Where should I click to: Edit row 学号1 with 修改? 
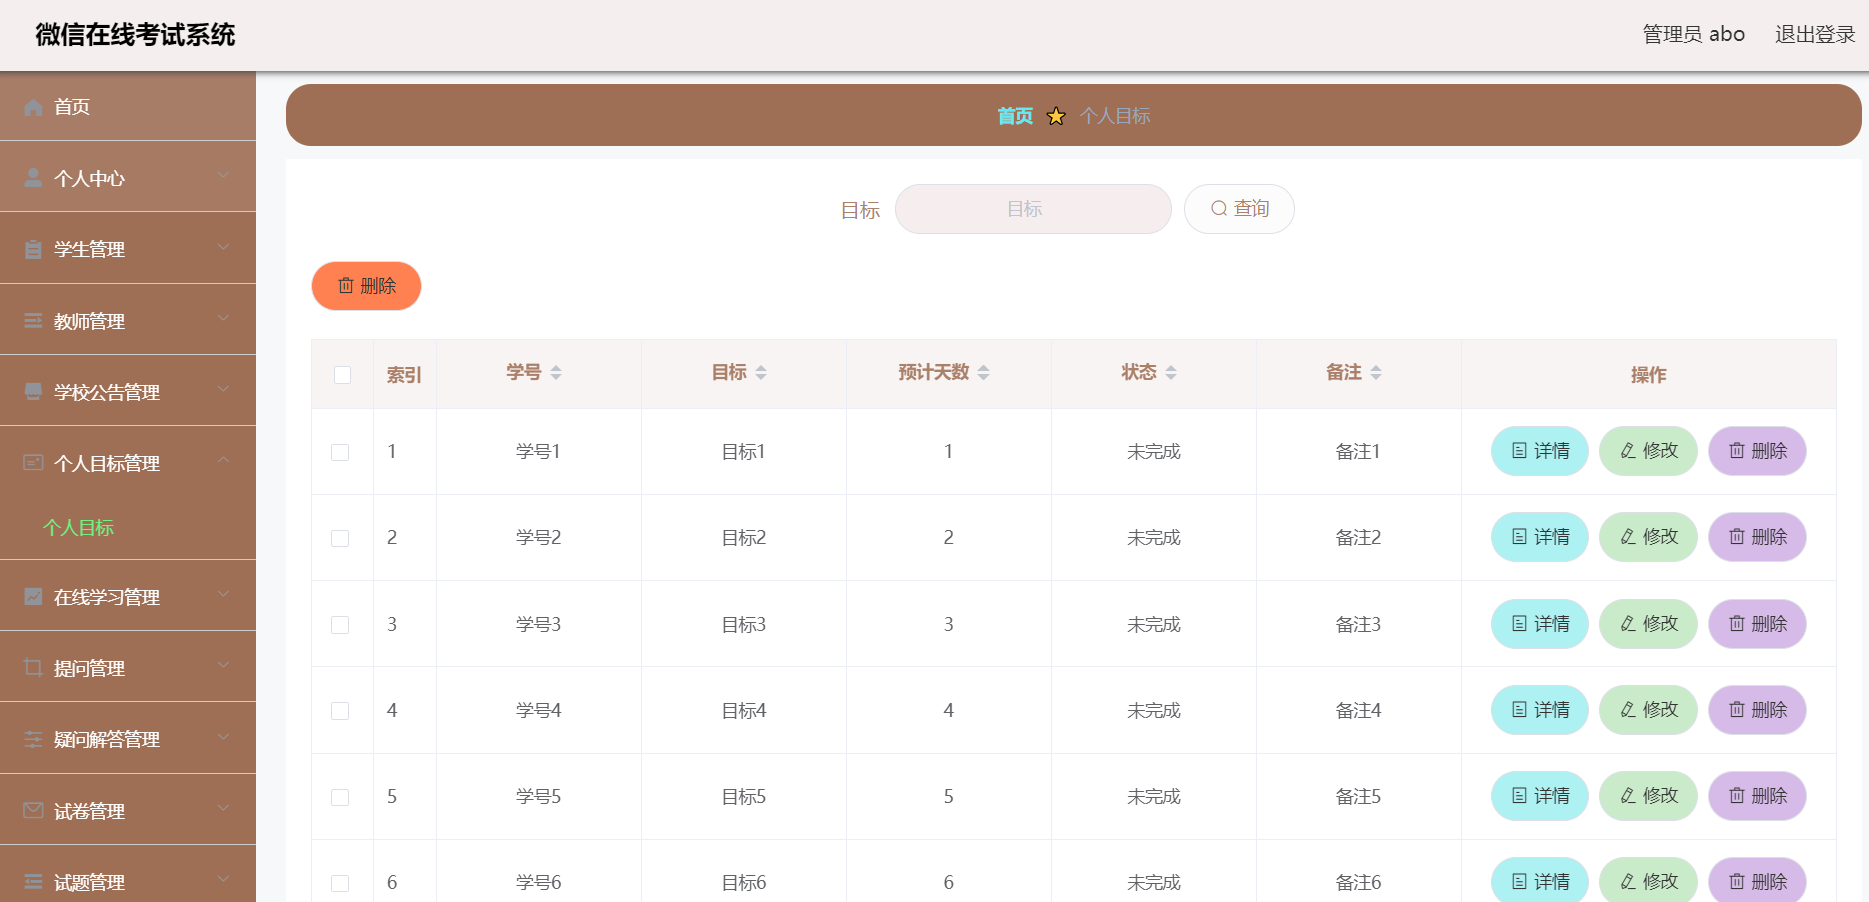tap(1649, 451)
